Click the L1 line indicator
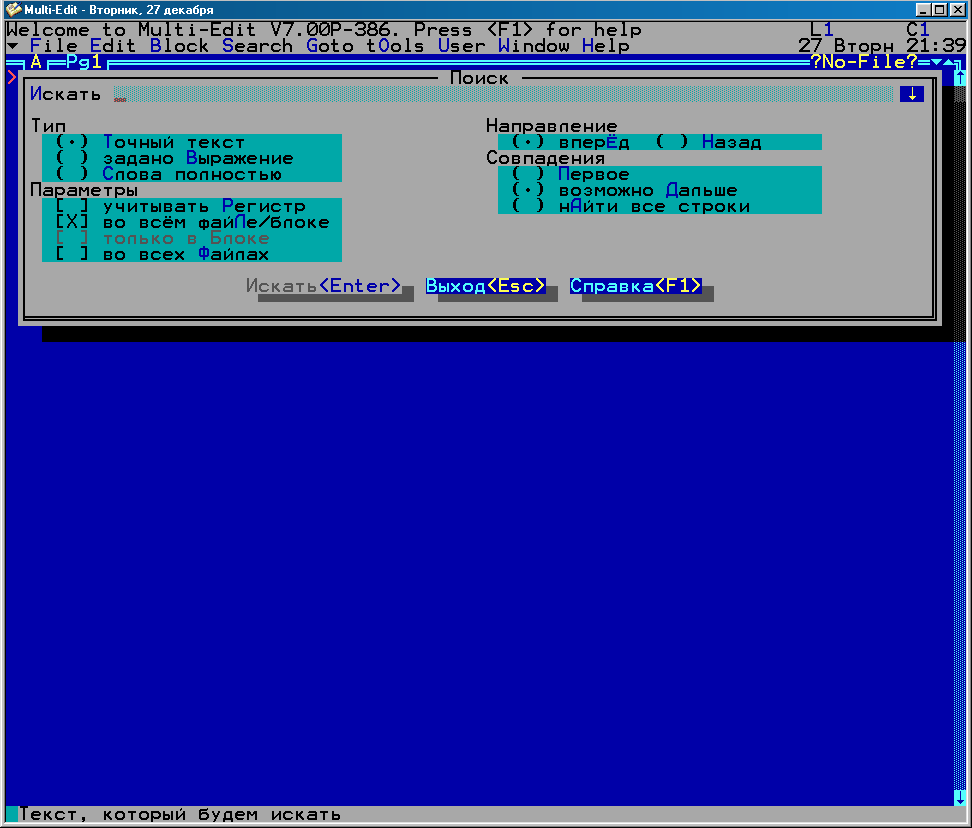Image resolution: width=972 pixels, height=828 pixels. click(822, 30)
